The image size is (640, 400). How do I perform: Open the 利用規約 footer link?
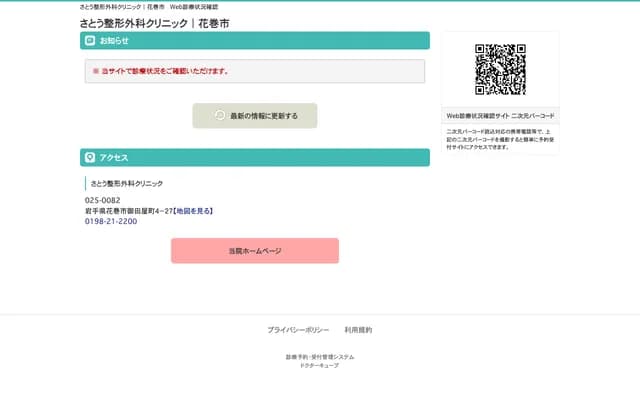358,330
